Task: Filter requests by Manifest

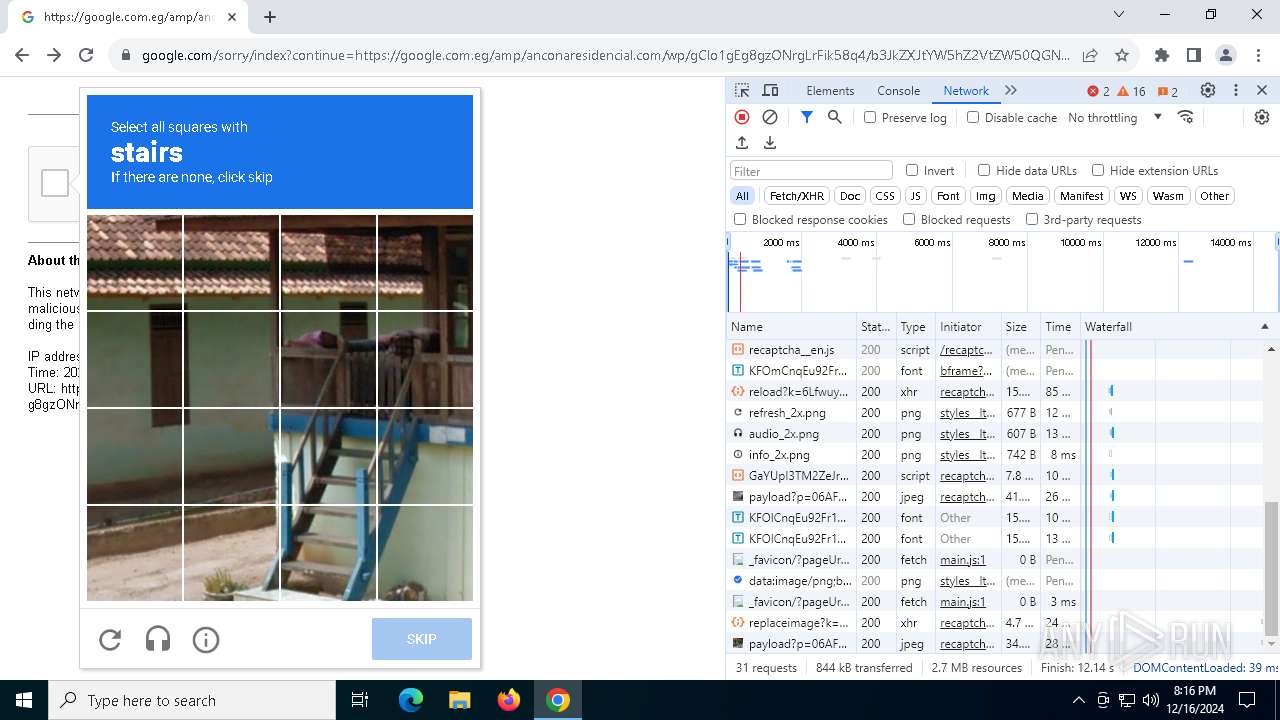Action: [x=1081, y=196]
